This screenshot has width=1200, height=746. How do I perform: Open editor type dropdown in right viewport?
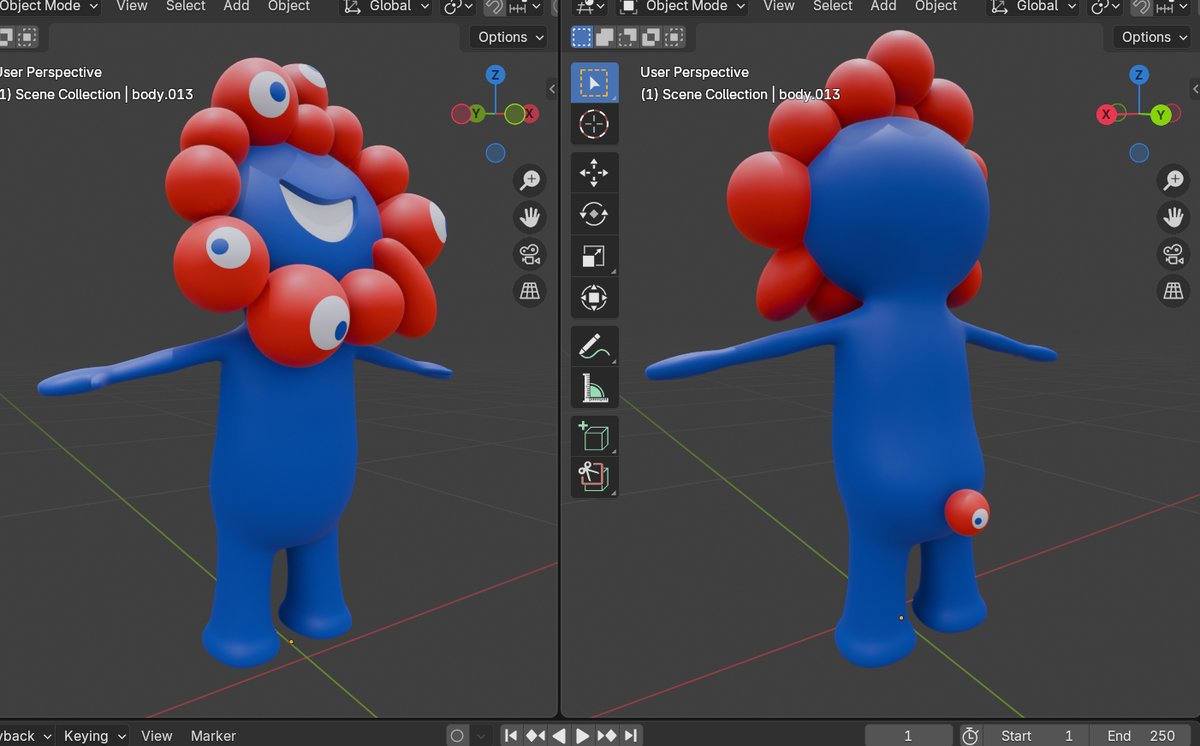(589, 7)
